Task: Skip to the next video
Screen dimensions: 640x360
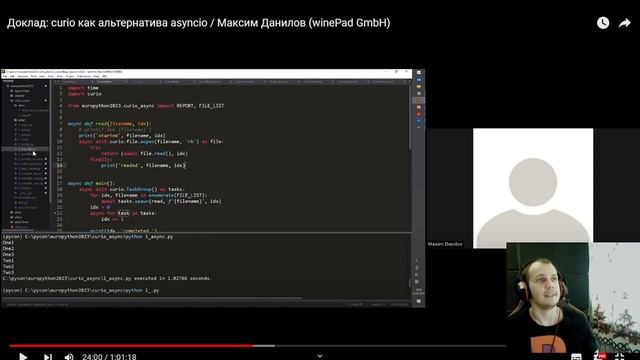Action: [48, 357]
